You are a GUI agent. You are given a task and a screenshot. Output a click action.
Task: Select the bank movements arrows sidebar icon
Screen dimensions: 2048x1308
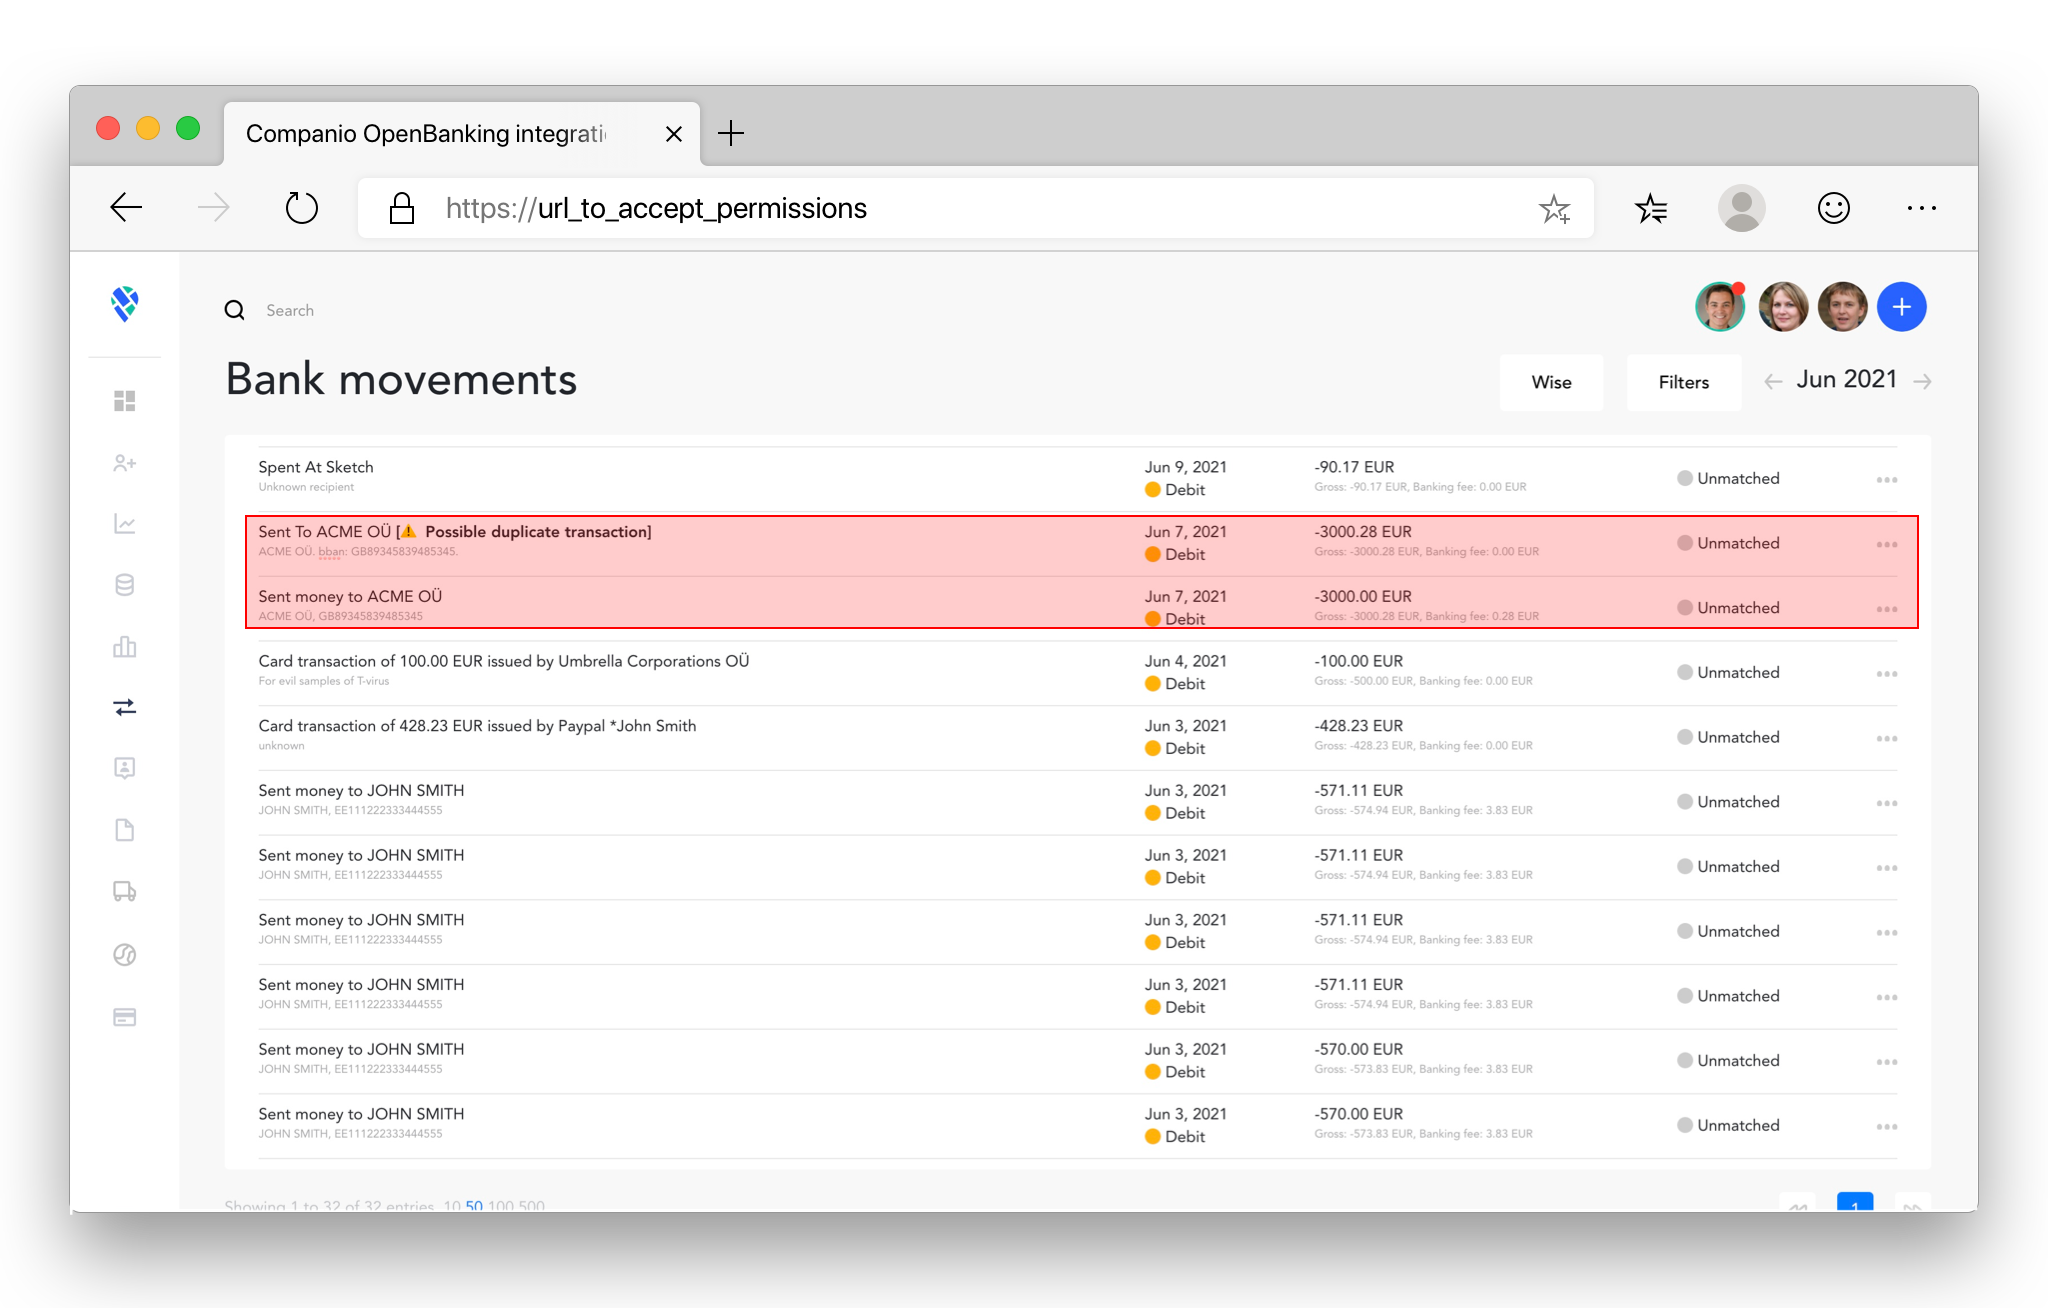[x=124, y=707]
